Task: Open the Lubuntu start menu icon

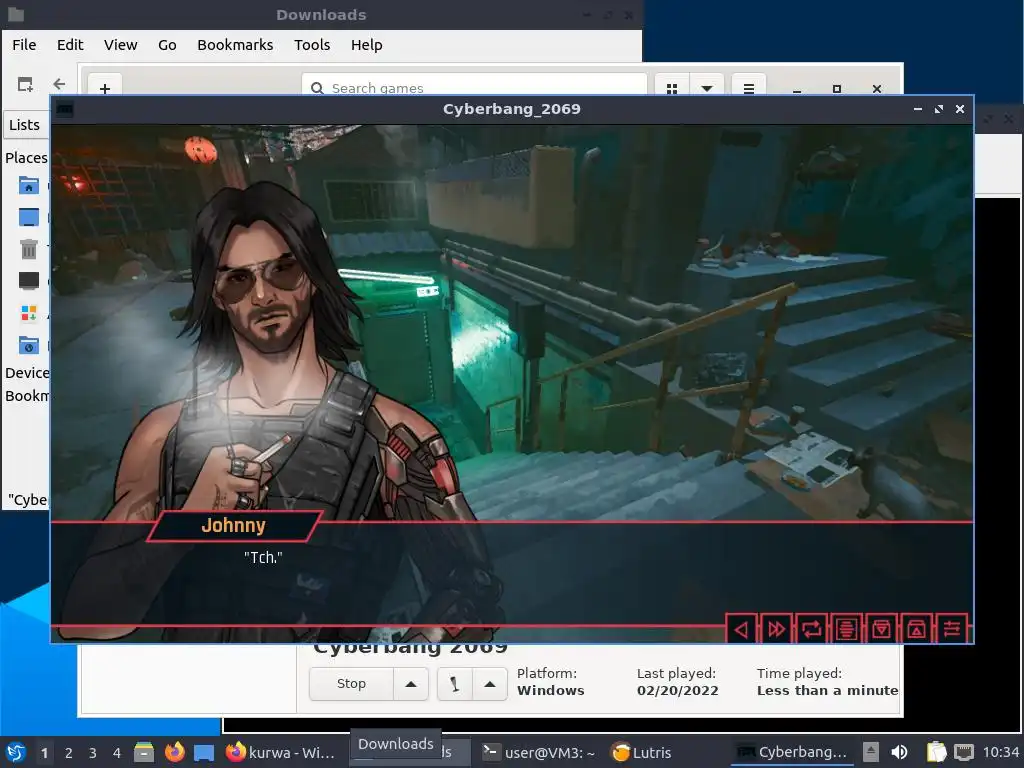Action: tap(16, 752)
